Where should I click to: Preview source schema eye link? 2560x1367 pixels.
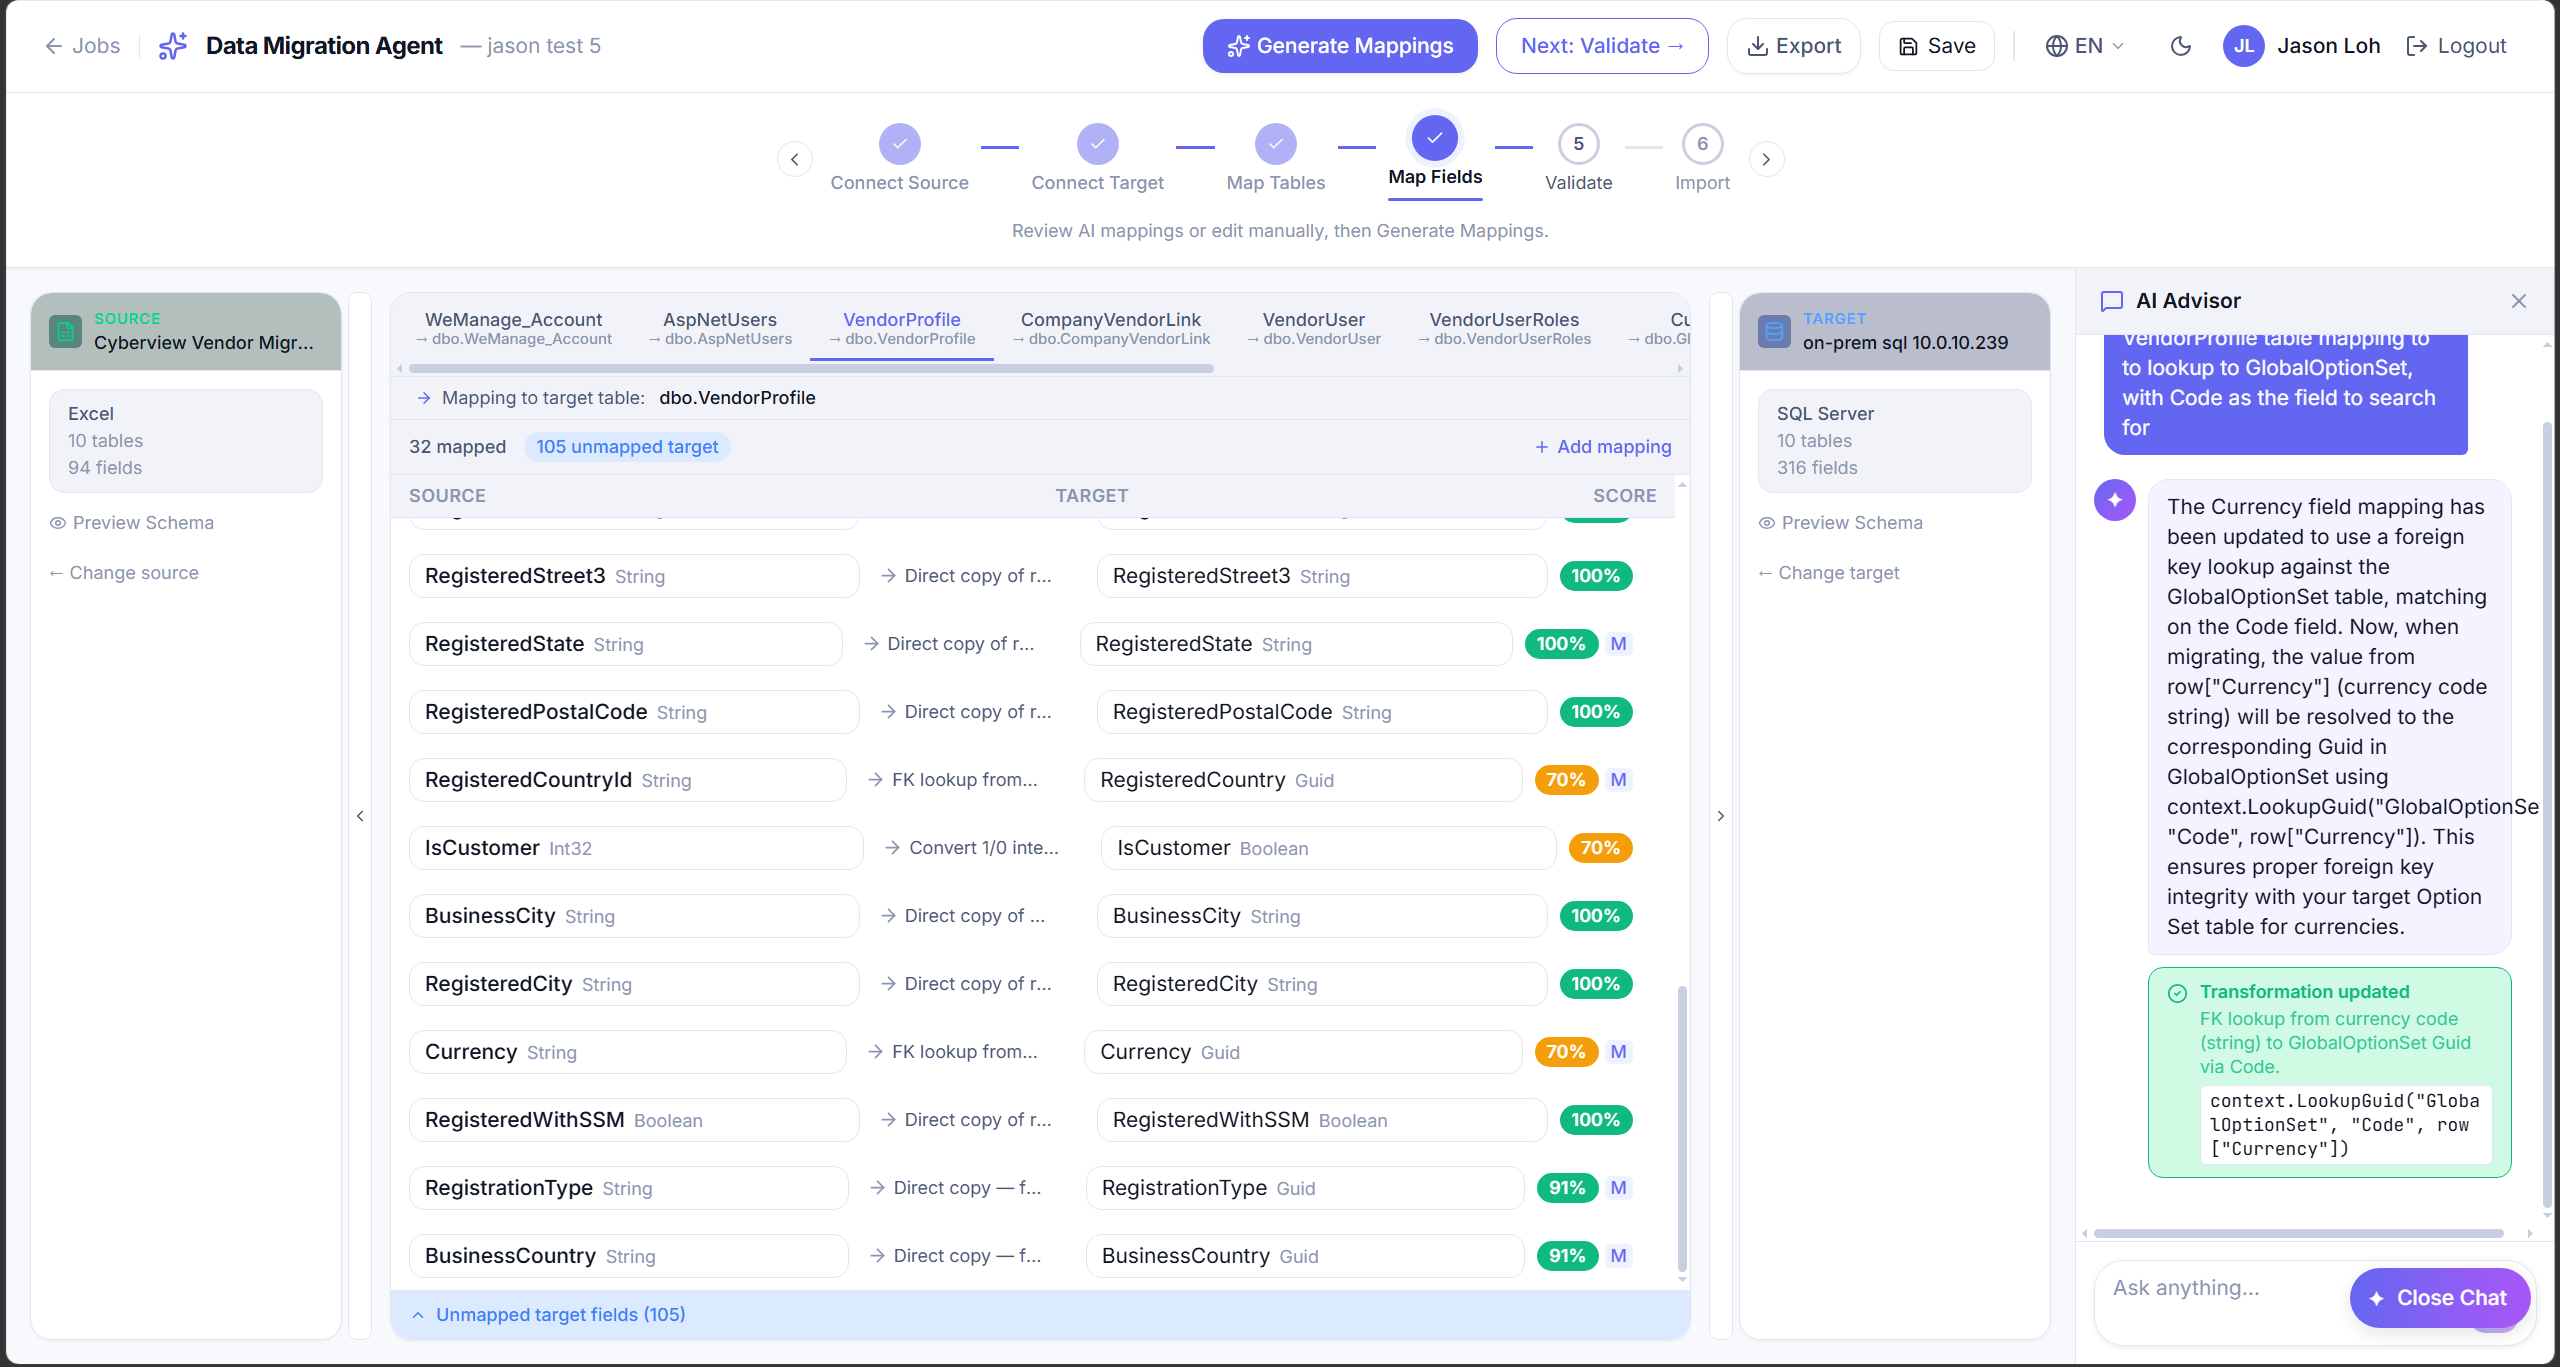pyautogui.click(x=132, y=523)
